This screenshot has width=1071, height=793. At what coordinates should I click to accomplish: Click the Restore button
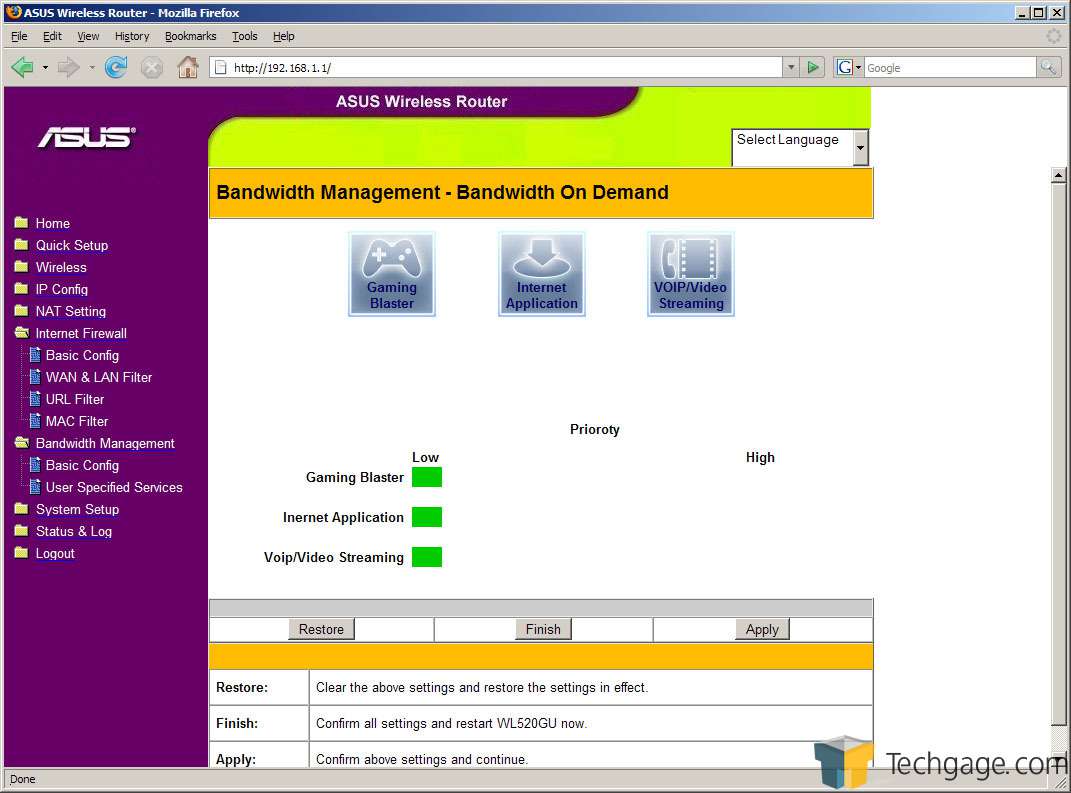pos(321,629)
